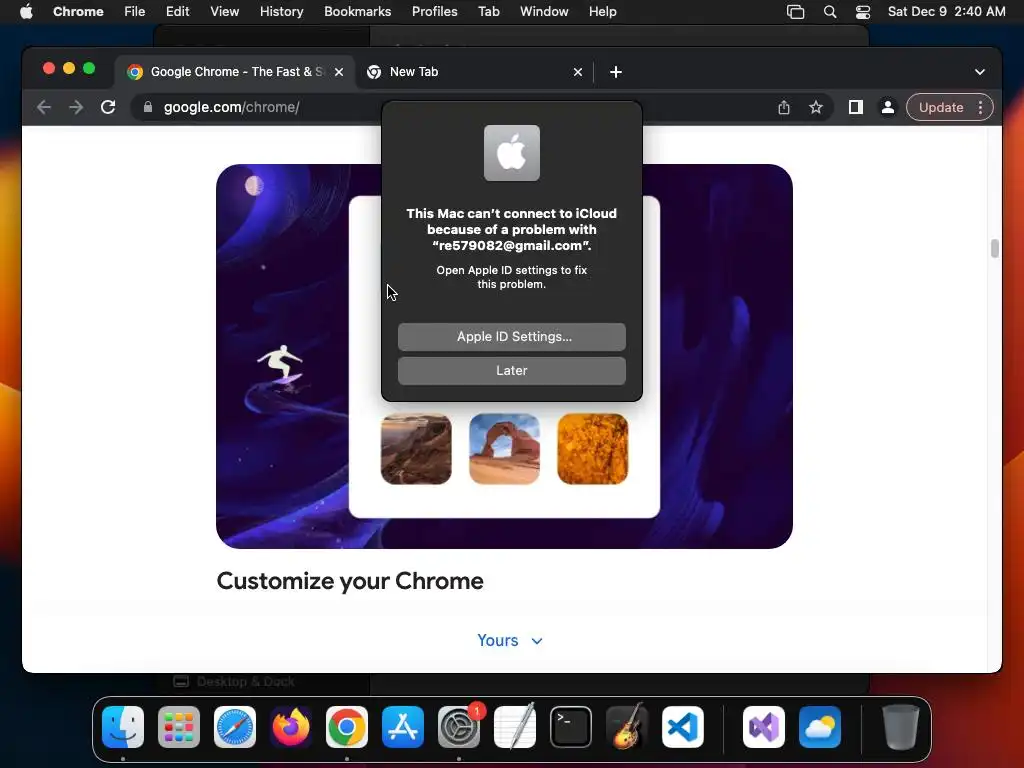Screen dimensions: 1024x768
Task: Open the Tab menu
Action: pyautogui.click(x=488, y=12)
